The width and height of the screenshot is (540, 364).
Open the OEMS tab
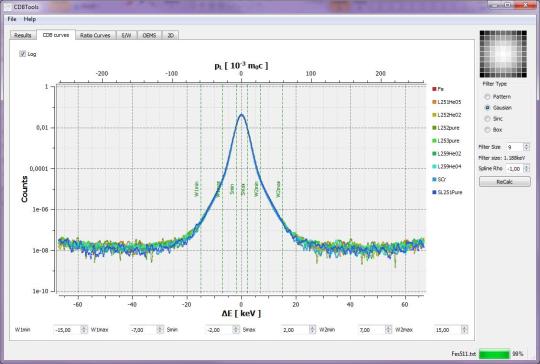(149, 35)
